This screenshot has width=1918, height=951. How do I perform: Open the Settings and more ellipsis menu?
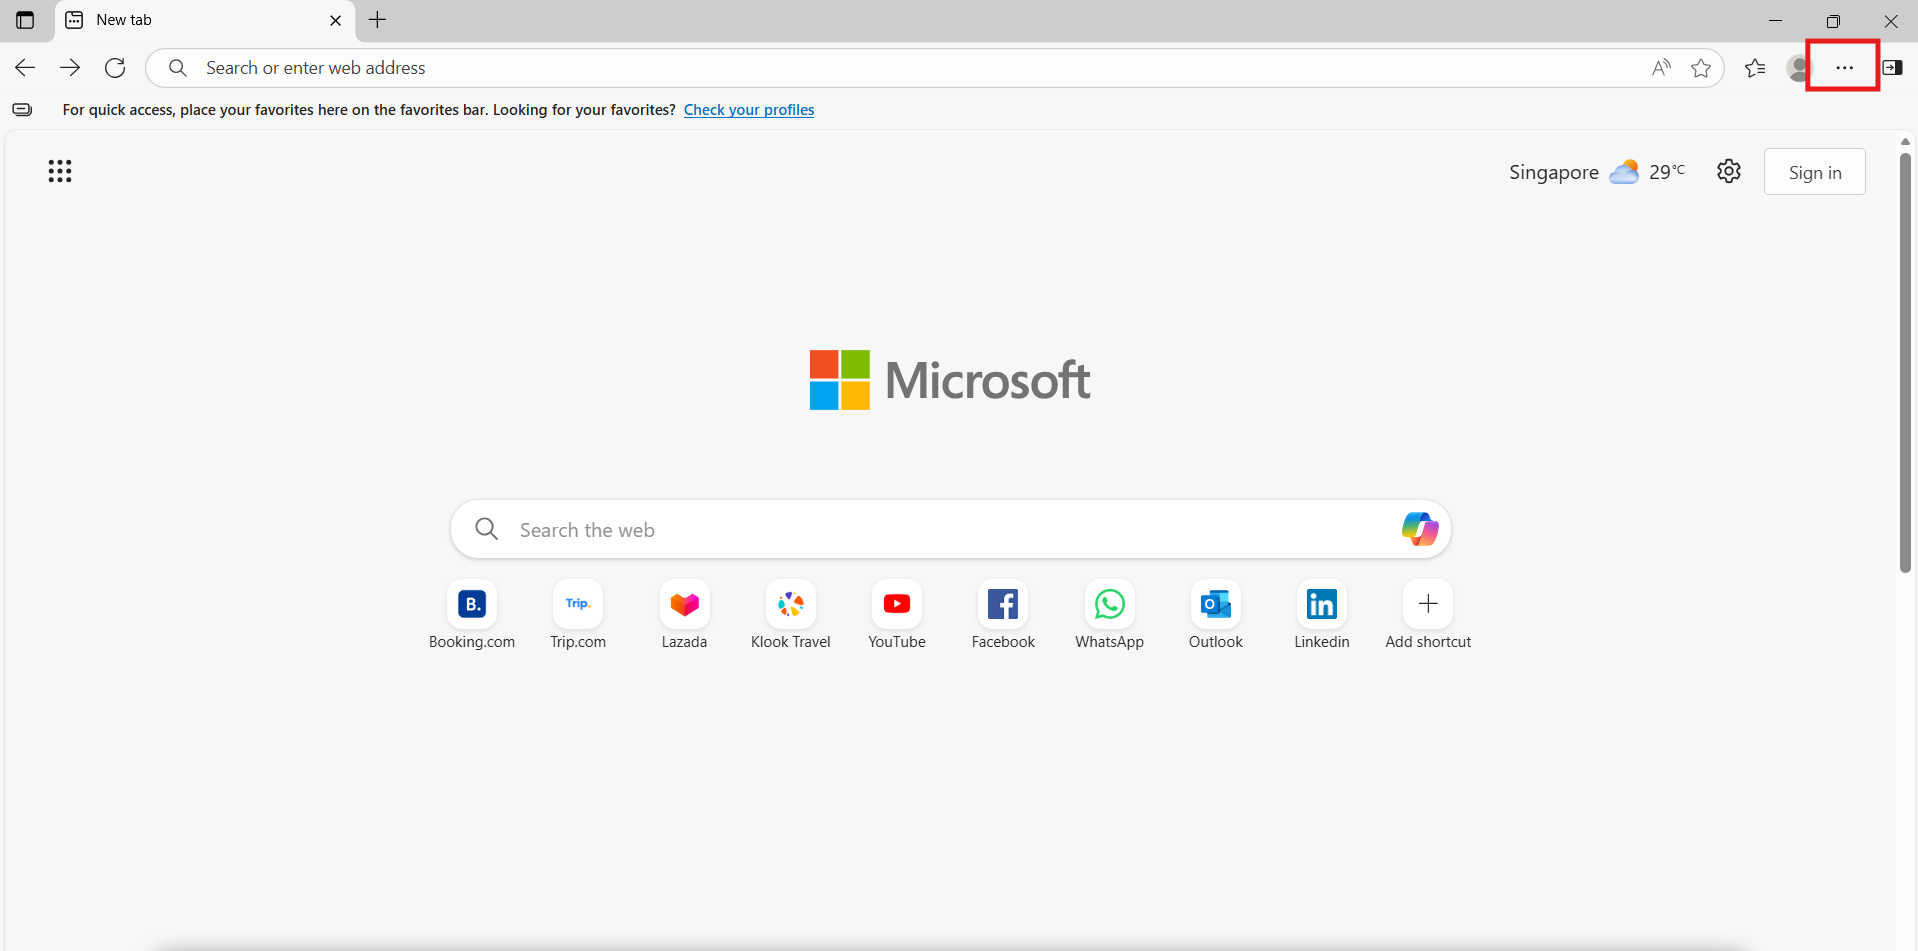click(1844, 68)
